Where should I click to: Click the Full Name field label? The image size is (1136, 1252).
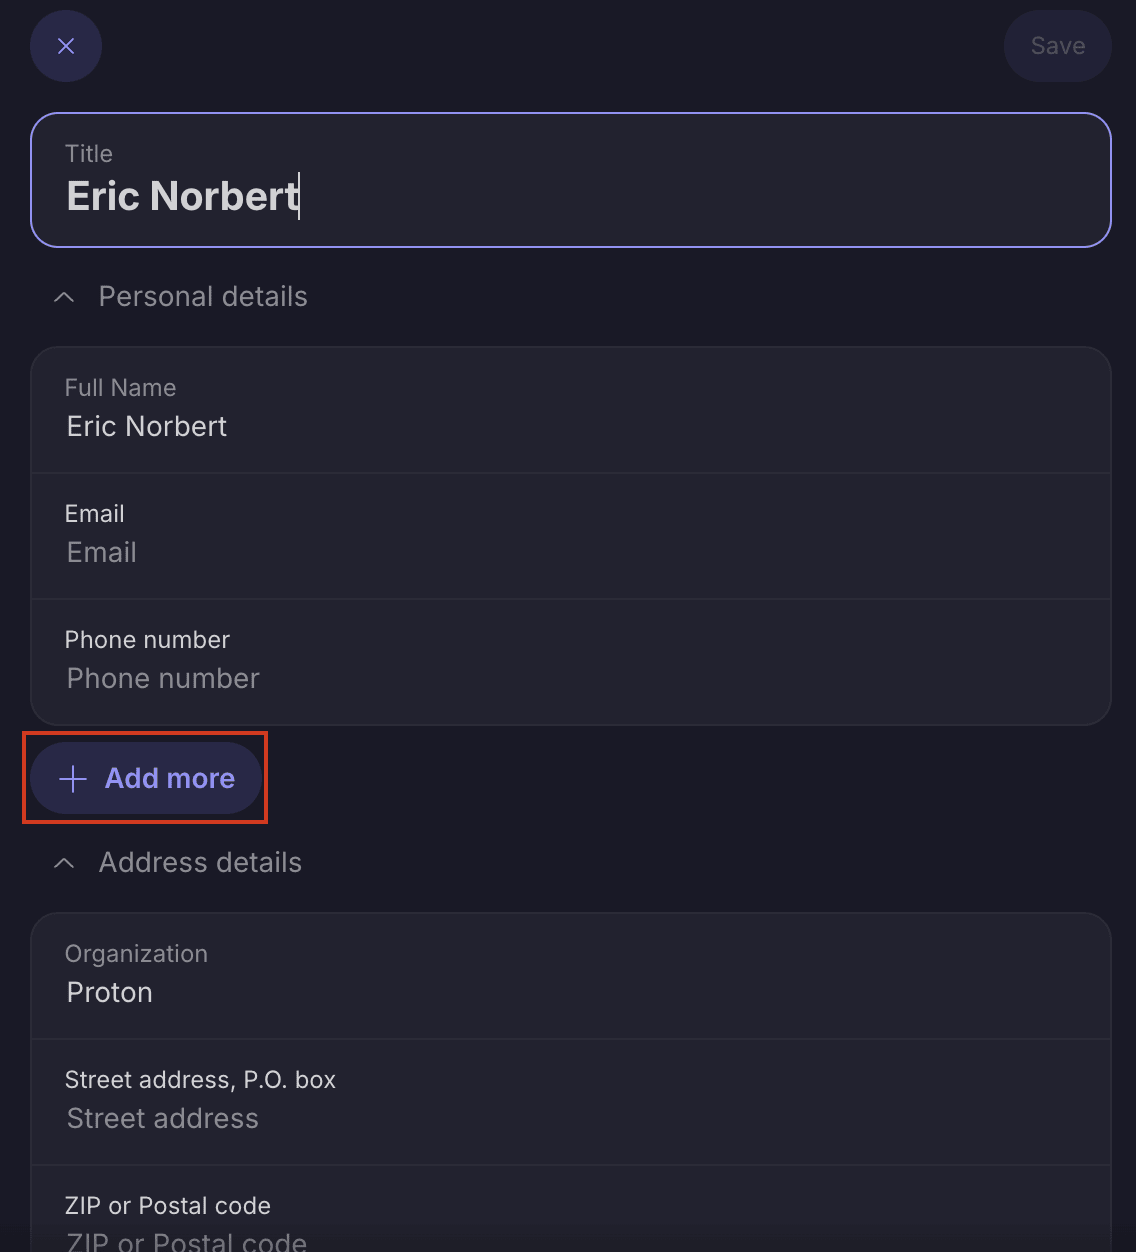(120, 388)
